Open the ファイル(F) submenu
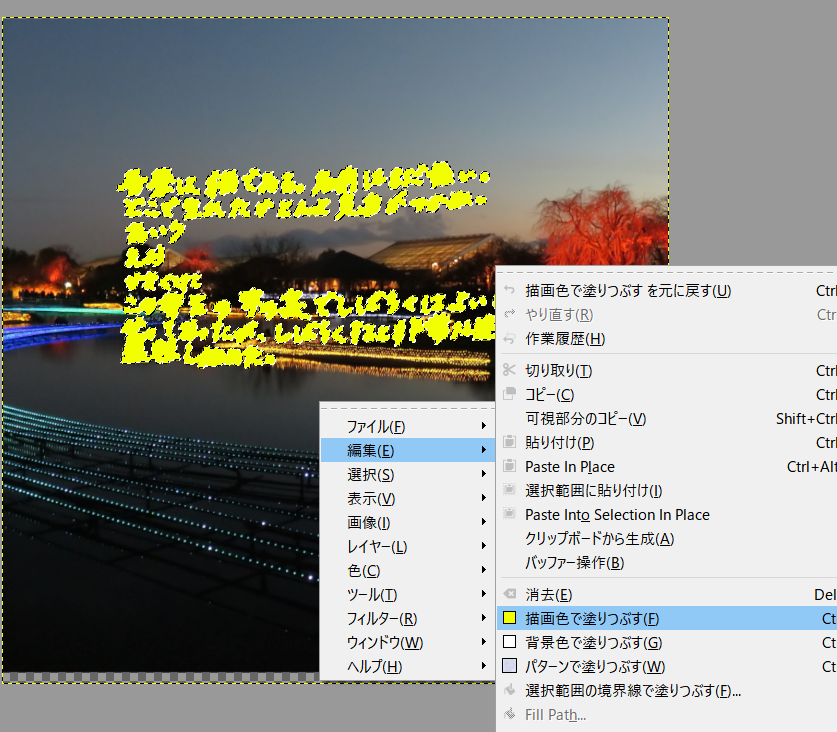This screenshot has width=837, height=732. [408, 426]
